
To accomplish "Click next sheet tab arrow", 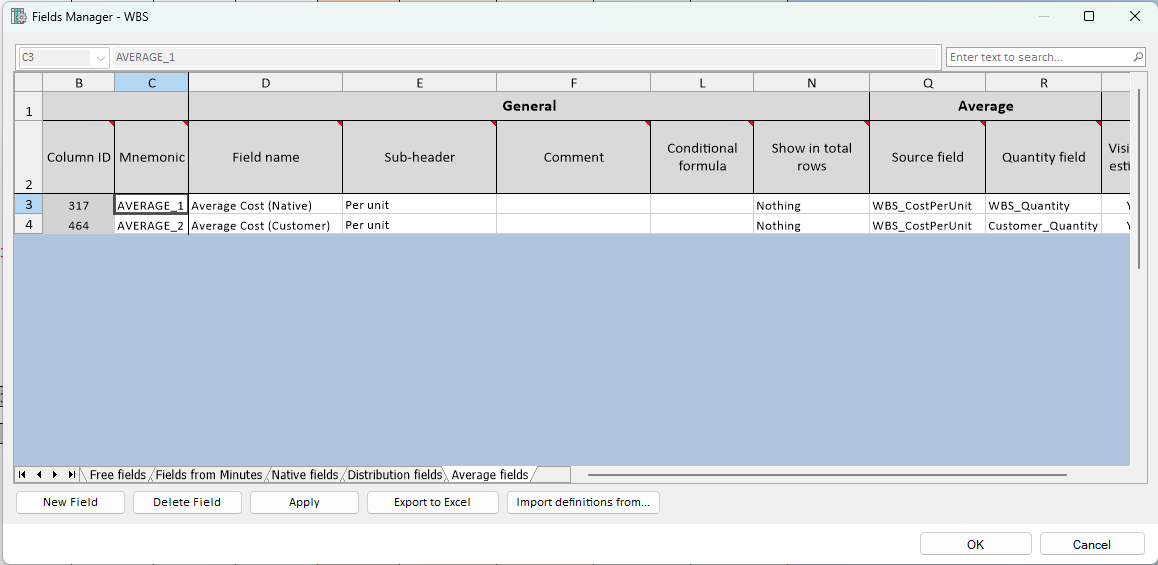I will [x=55, y=474].
